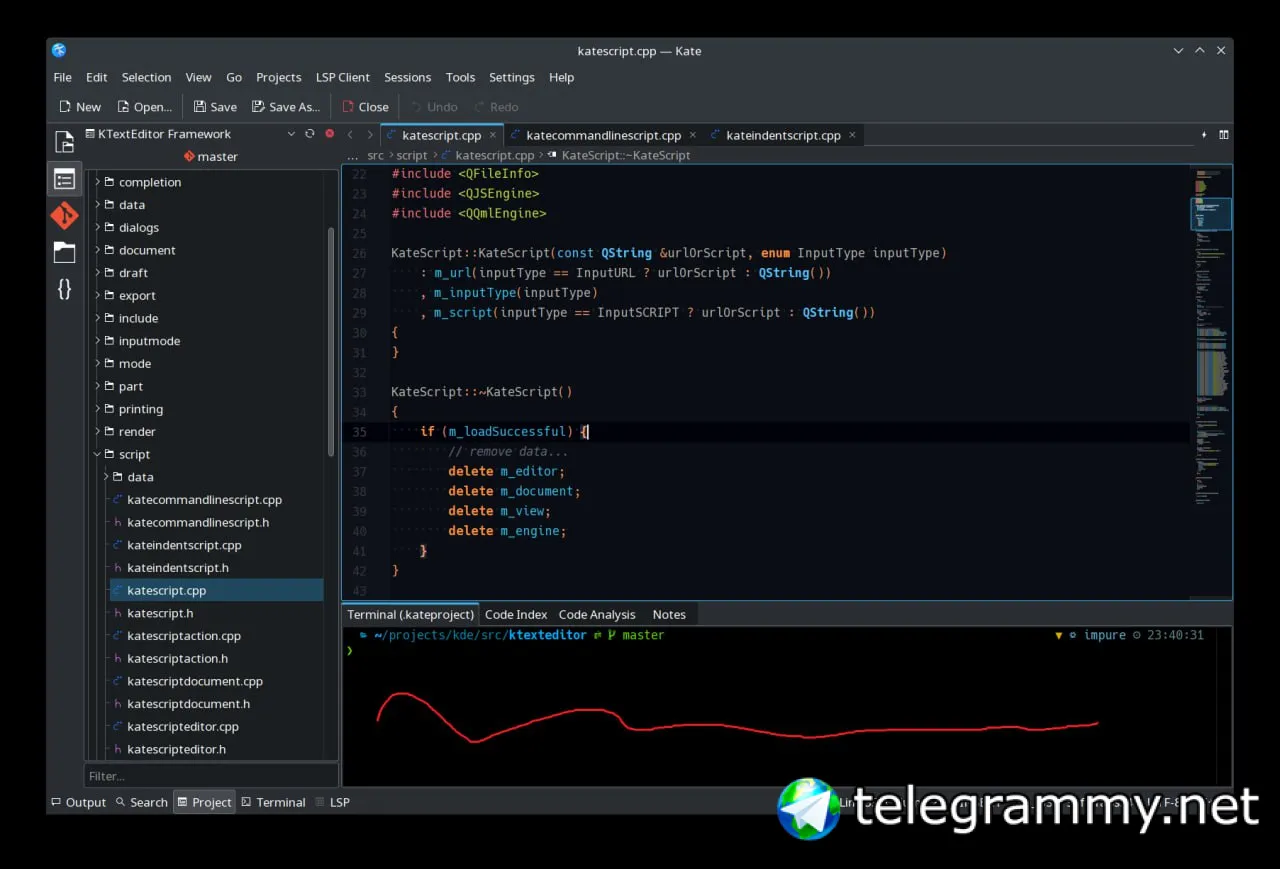The height and width of the screenshot is (869, 1280).
Task: Close the katecommandlinescript.cpp tab
Action: (693, 135)
